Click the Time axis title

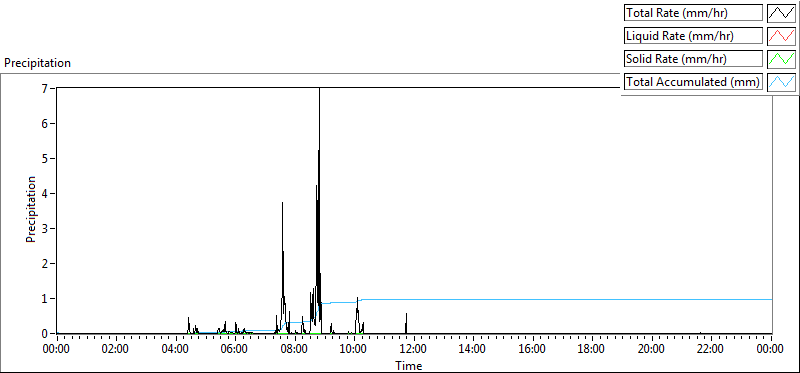409,365
